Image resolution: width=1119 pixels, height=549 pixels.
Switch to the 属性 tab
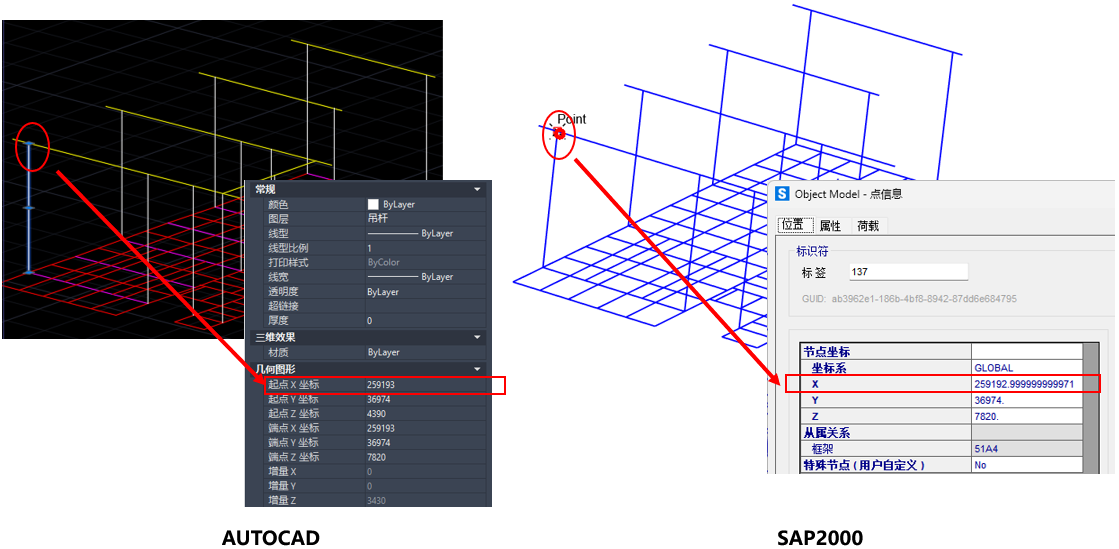830,226
